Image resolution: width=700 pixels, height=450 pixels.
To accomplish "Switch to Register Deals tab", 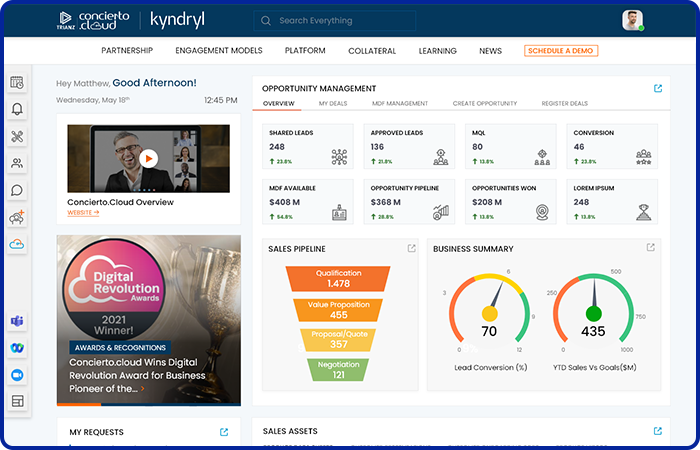I will pos(565,104).
